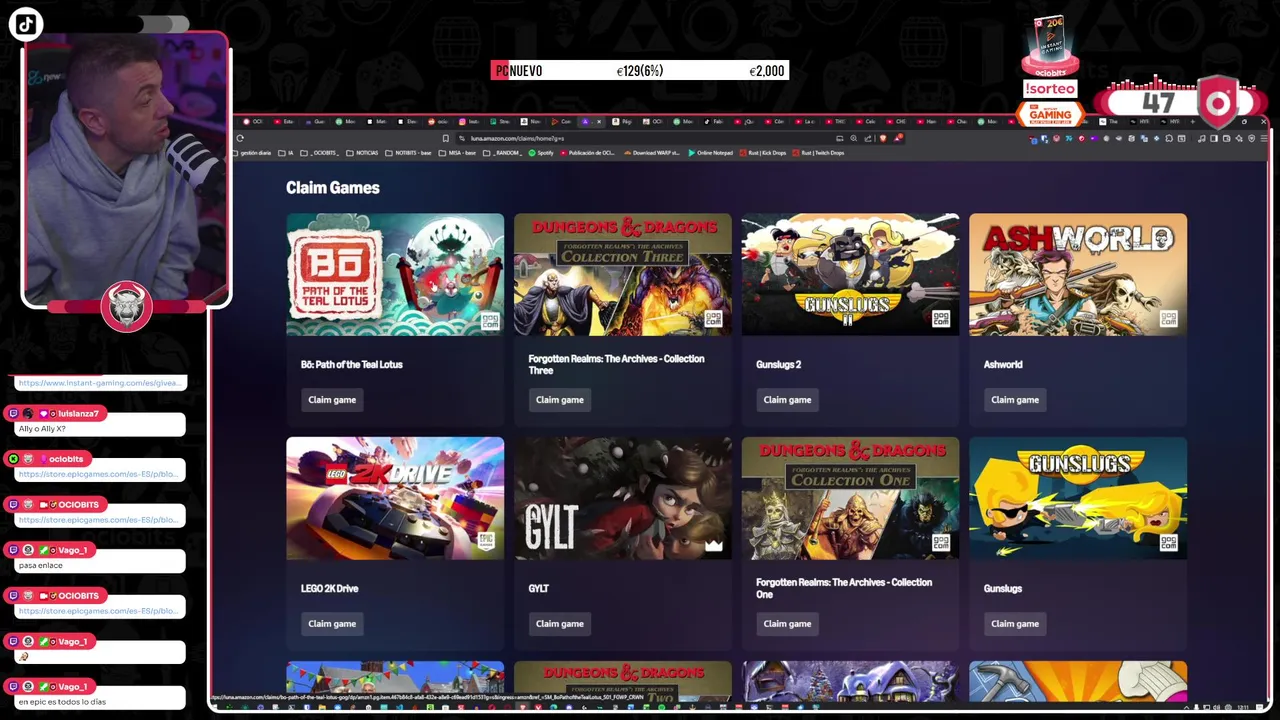Open the music note toolbar icon
The height and width of the screenshot is (720, 1280).
[1201, 138]
